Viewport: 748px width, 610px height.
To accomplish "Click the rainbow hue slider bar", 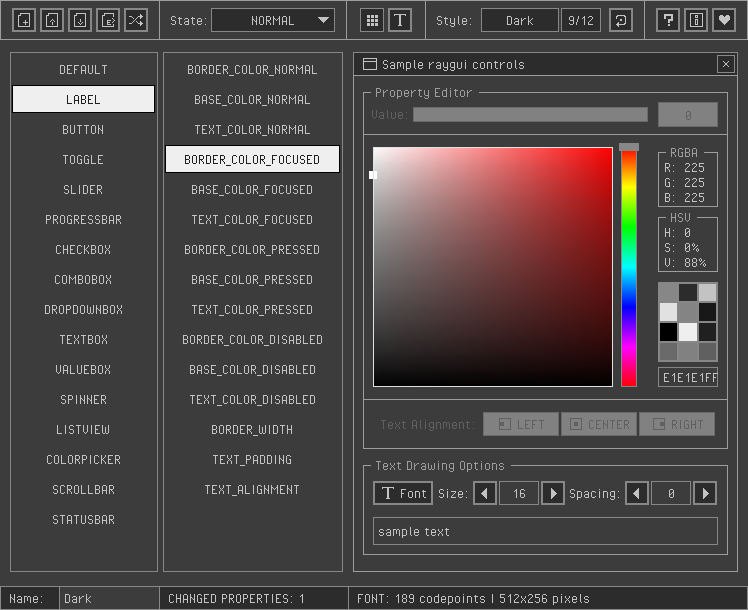I will coord(629,268).
